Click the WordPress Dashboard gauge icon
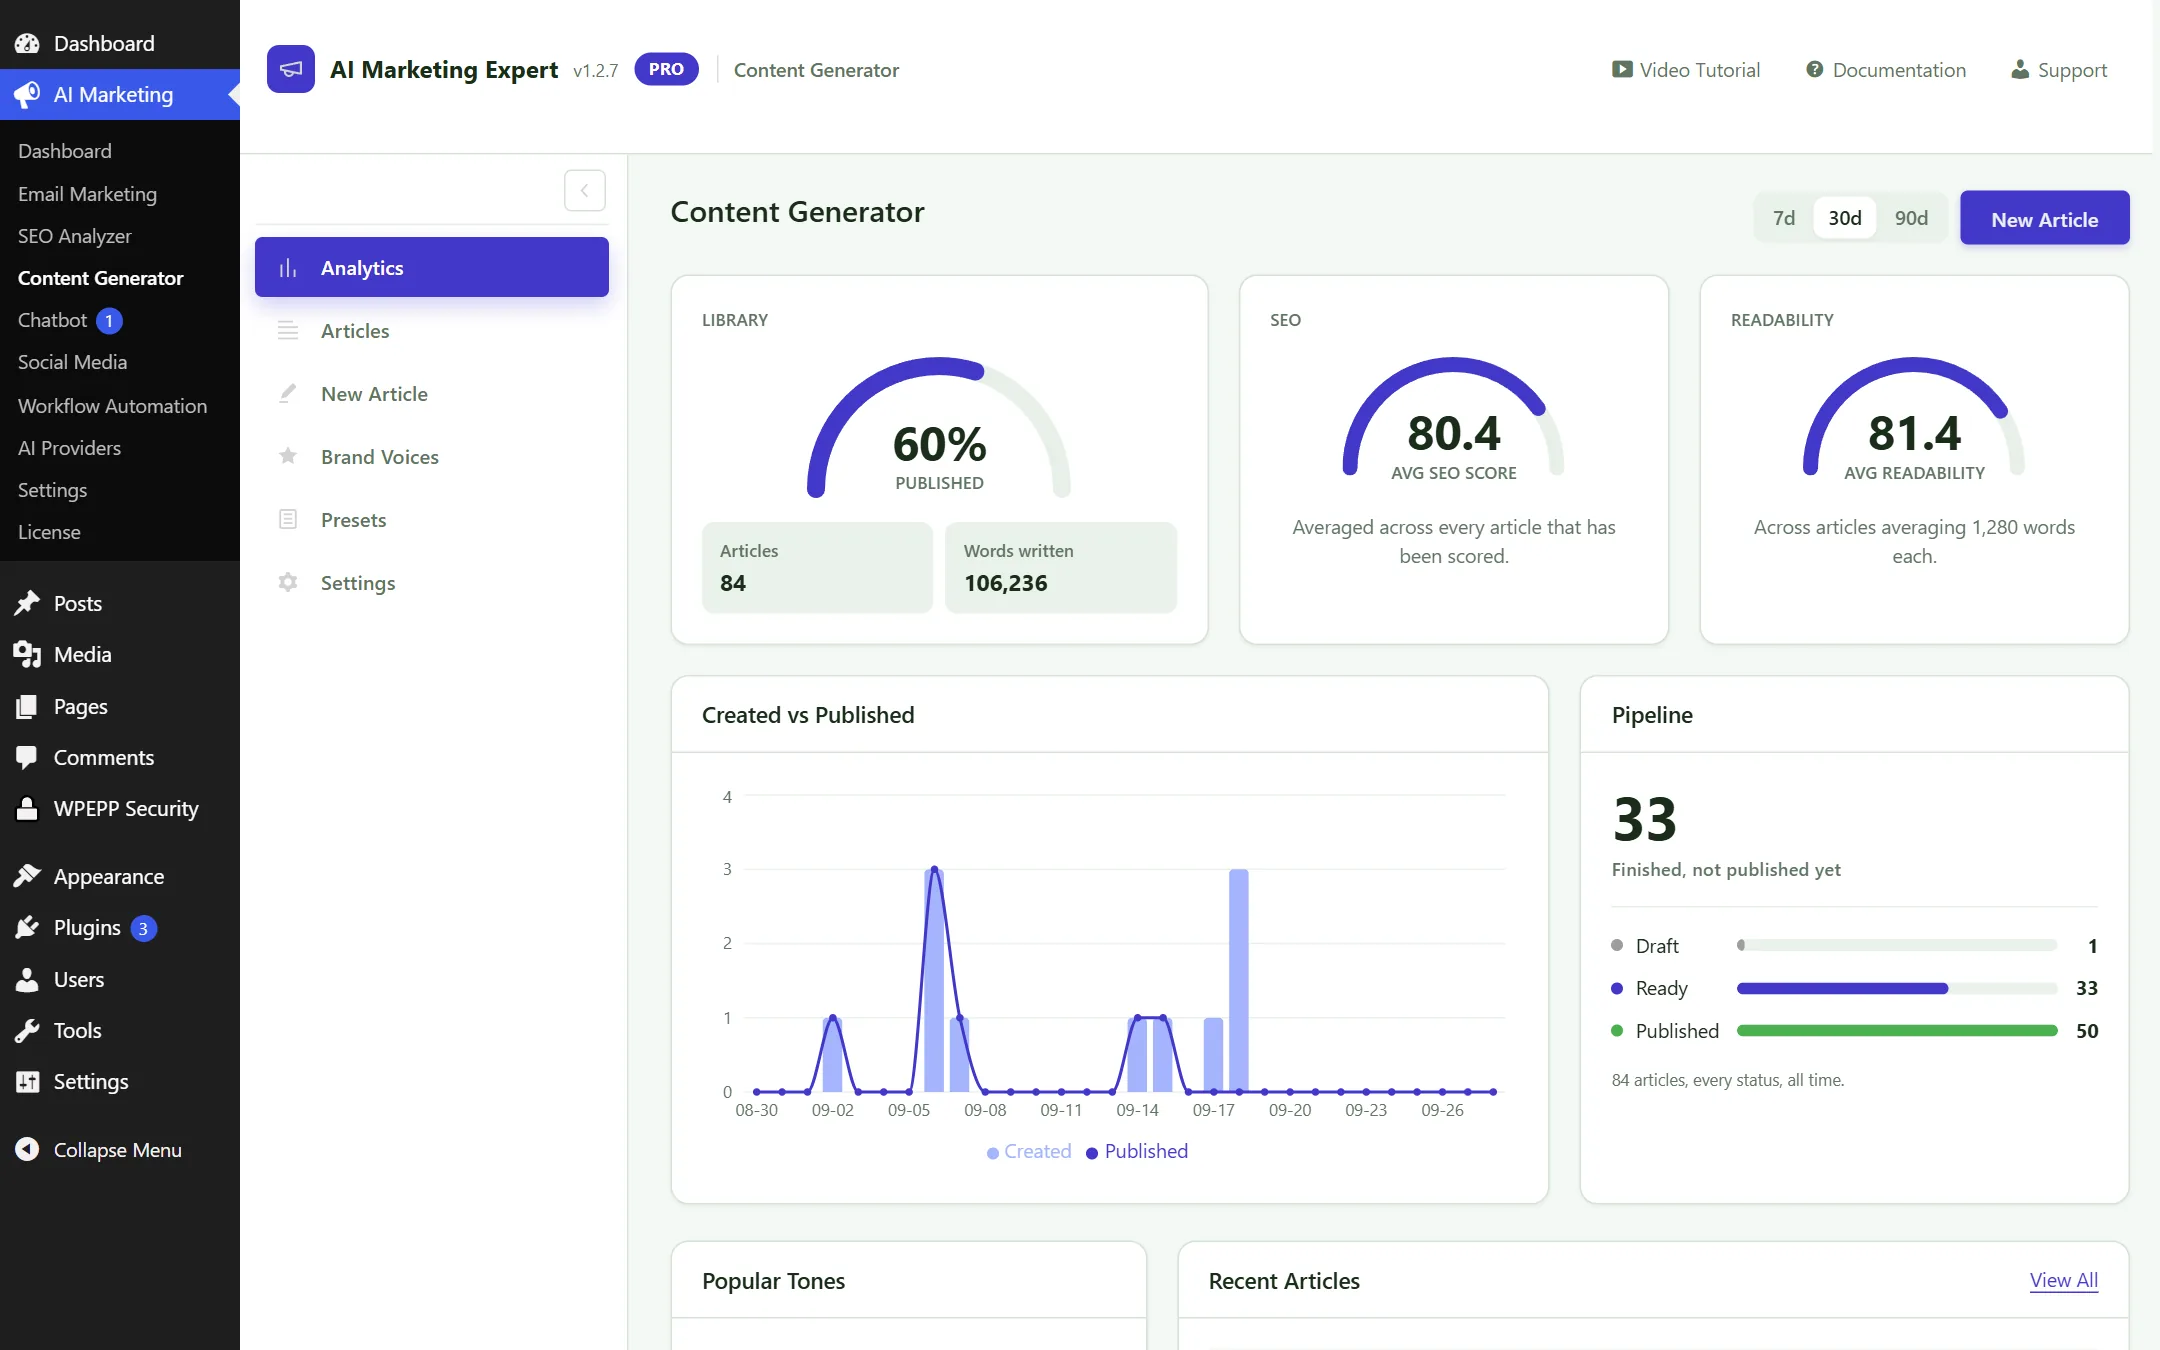The width and height of the screenshot is (2160, 1350). pos(27,43)
